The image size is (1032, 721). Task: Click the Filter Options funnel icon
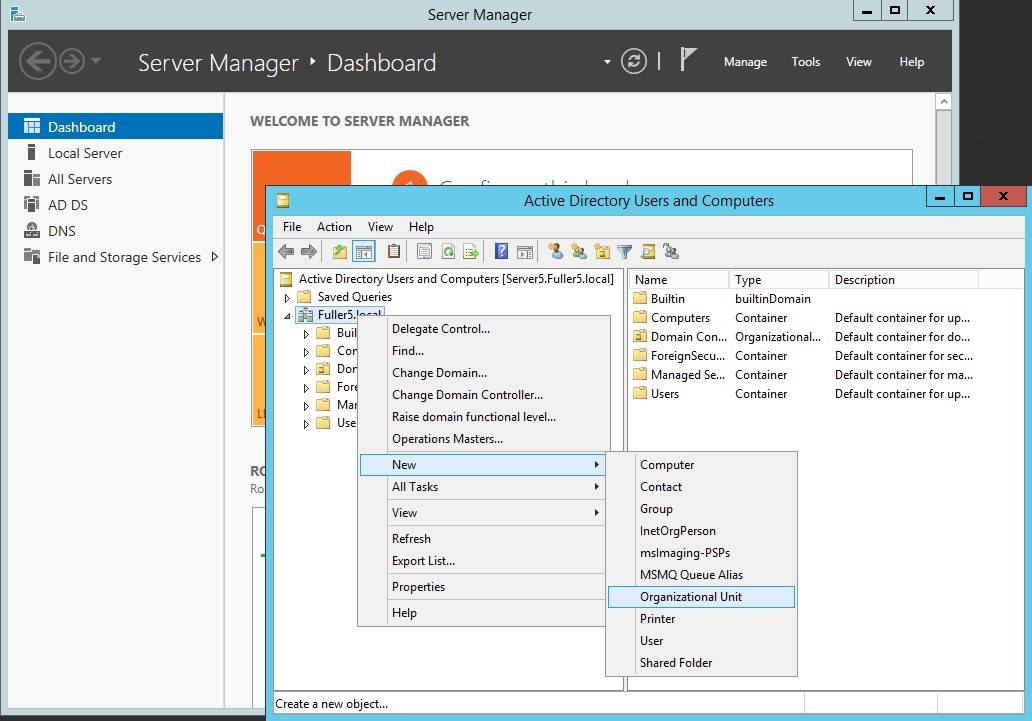point(625,252)
